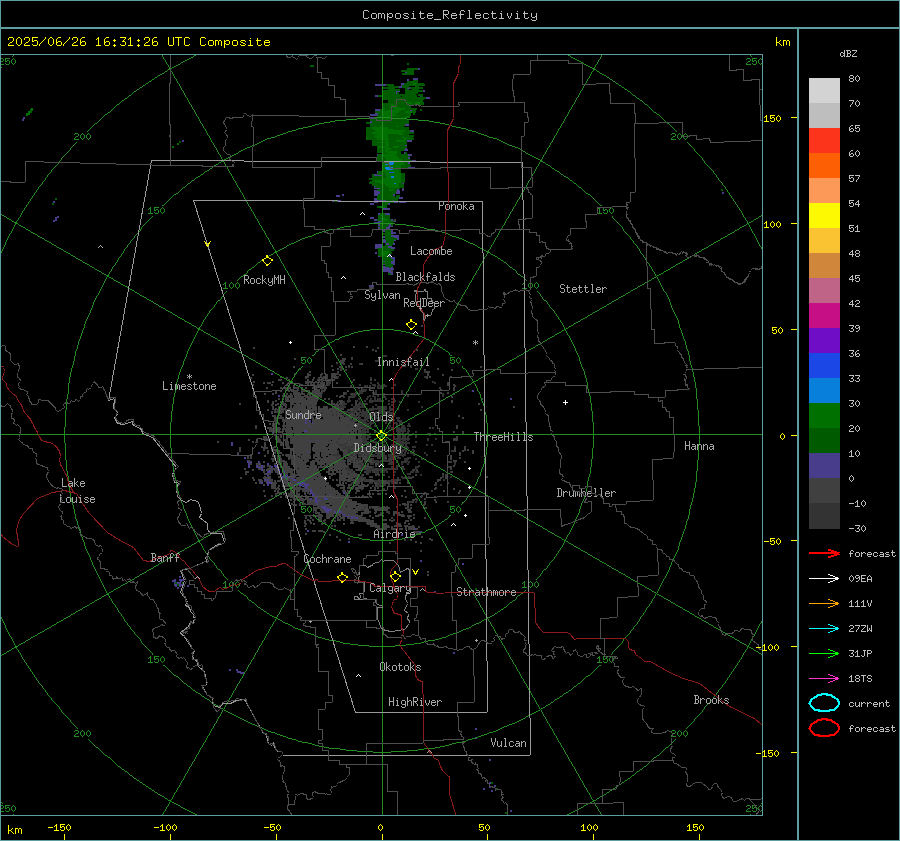Click the km unit label at bottom-left
900x841 pixels.
pyautogui.click(x=15, y=830)
